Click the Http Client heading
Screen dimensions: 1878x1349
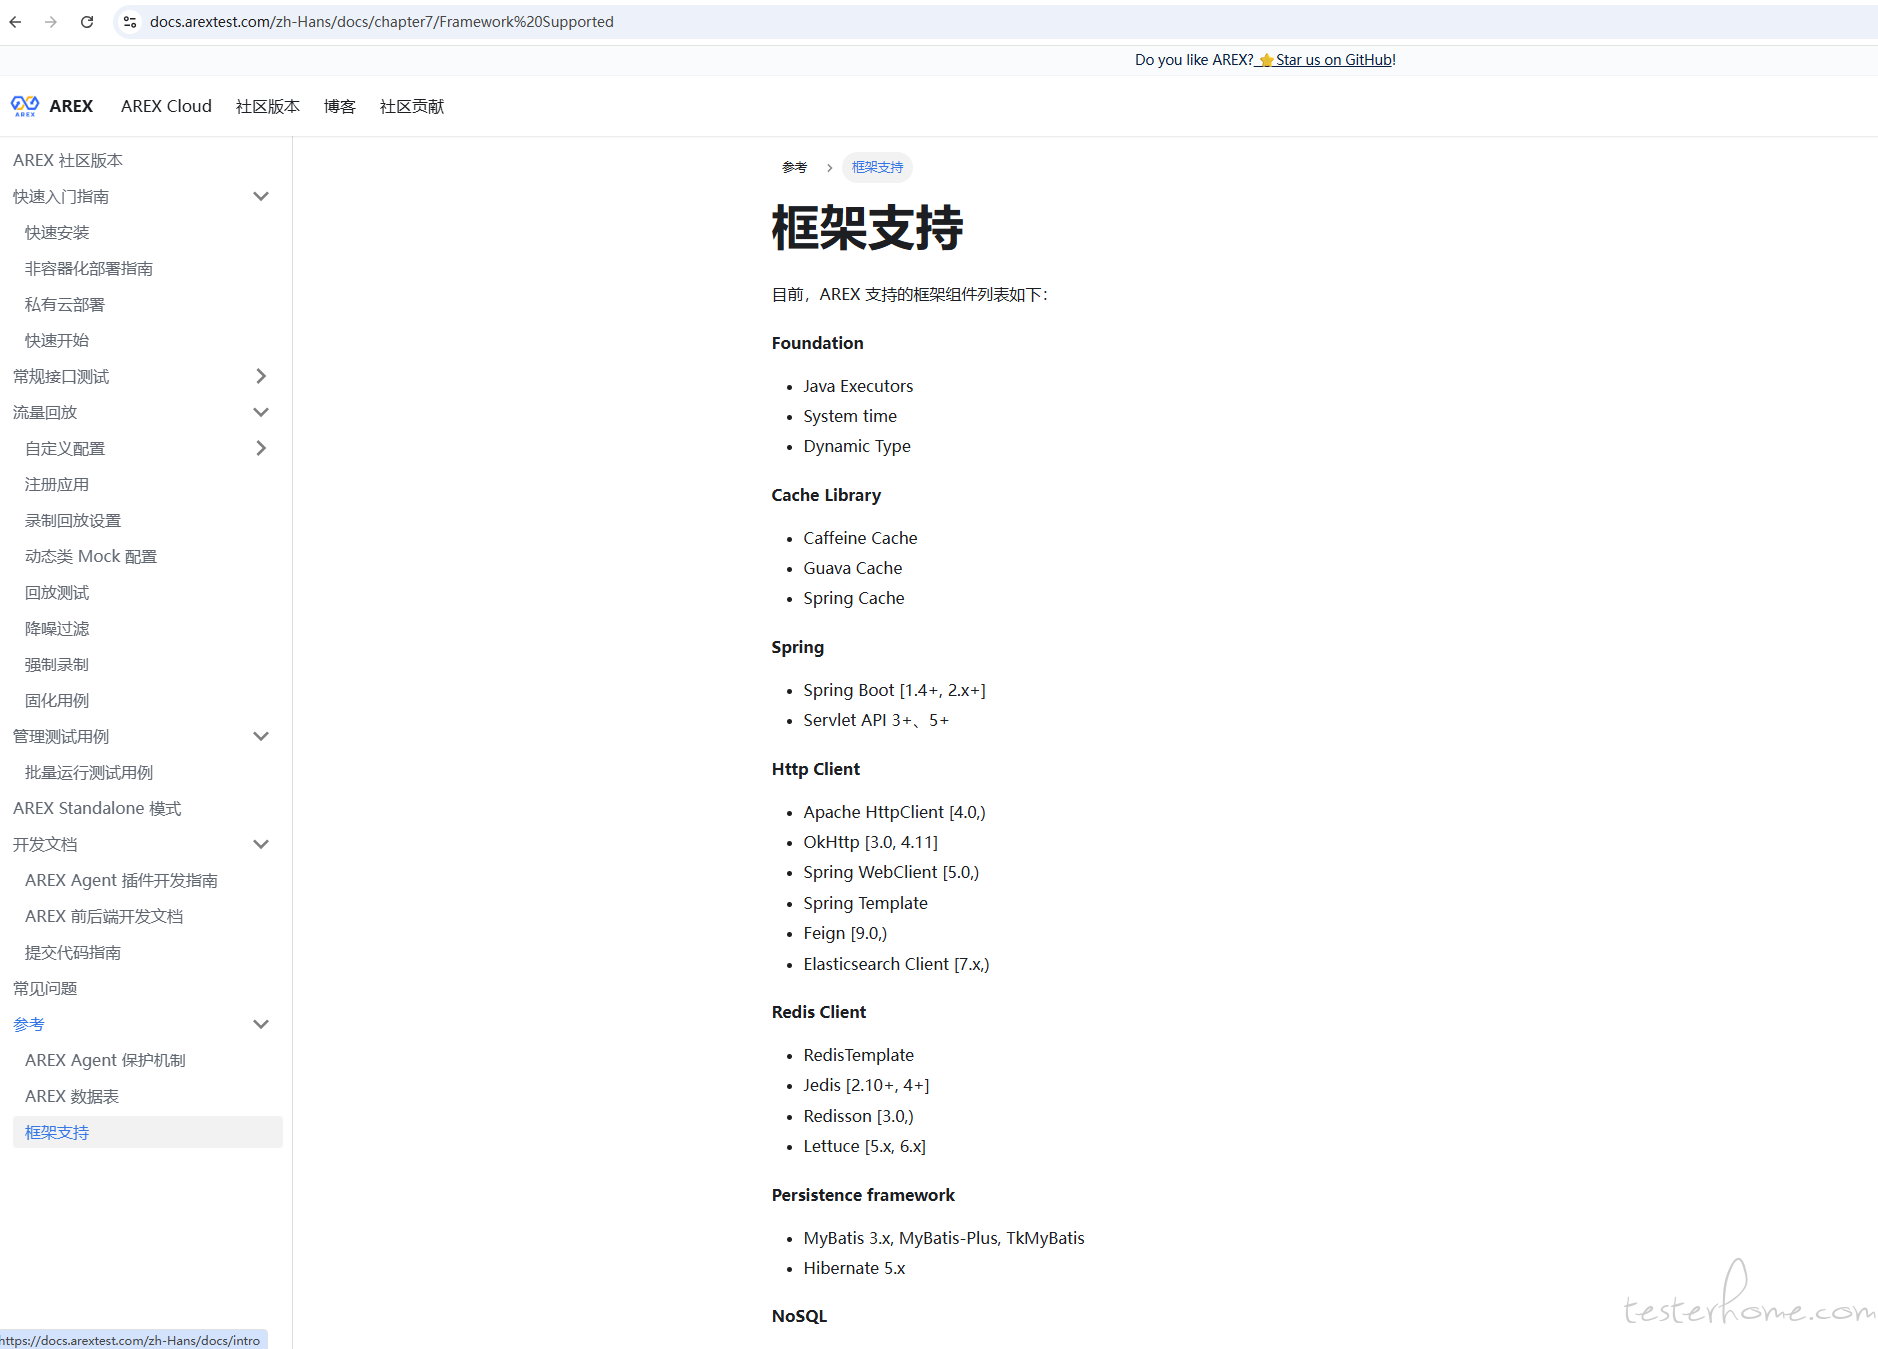point(815,769)
